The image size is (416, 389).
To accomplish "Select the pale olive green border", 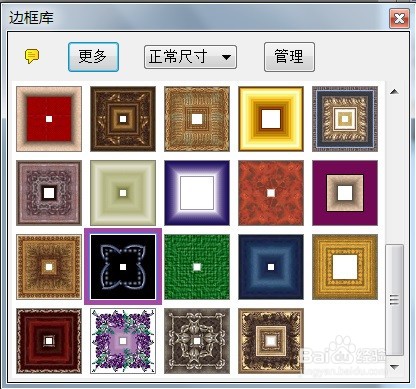I will point(123,193).
